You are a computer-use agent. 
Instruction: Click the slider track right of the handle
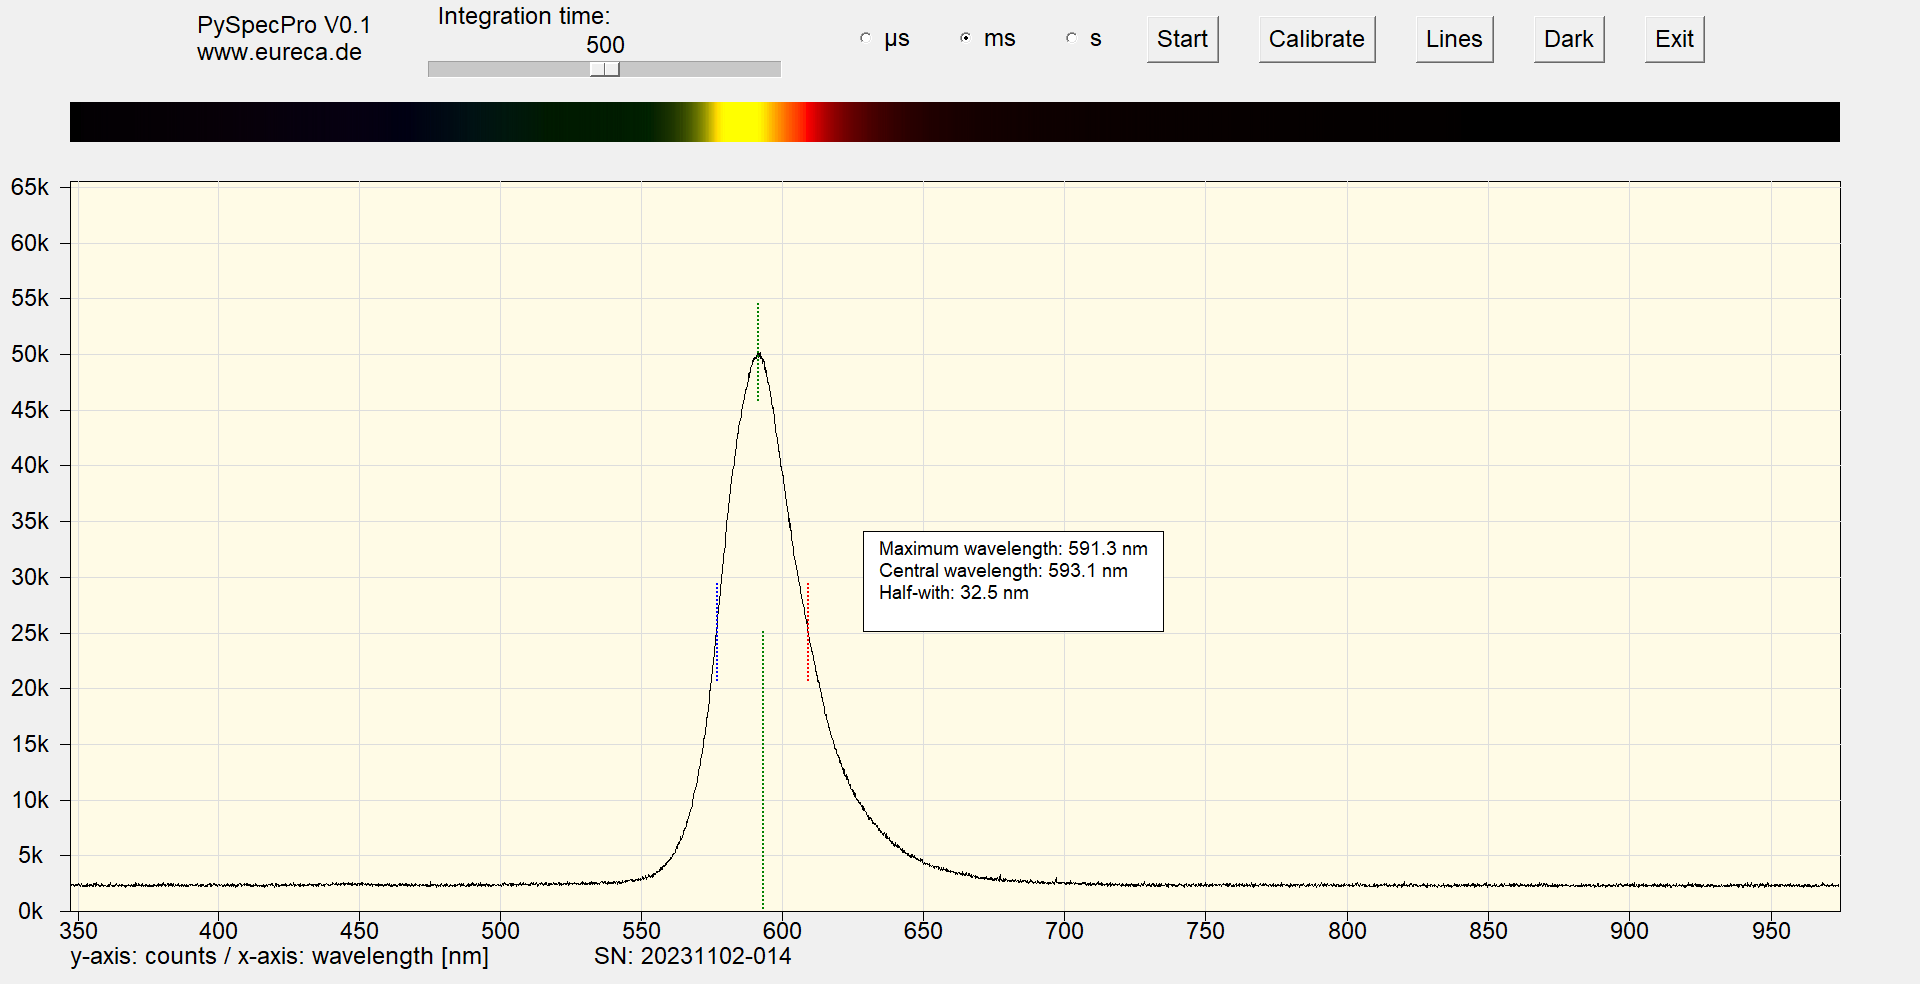tap(700, 69)
